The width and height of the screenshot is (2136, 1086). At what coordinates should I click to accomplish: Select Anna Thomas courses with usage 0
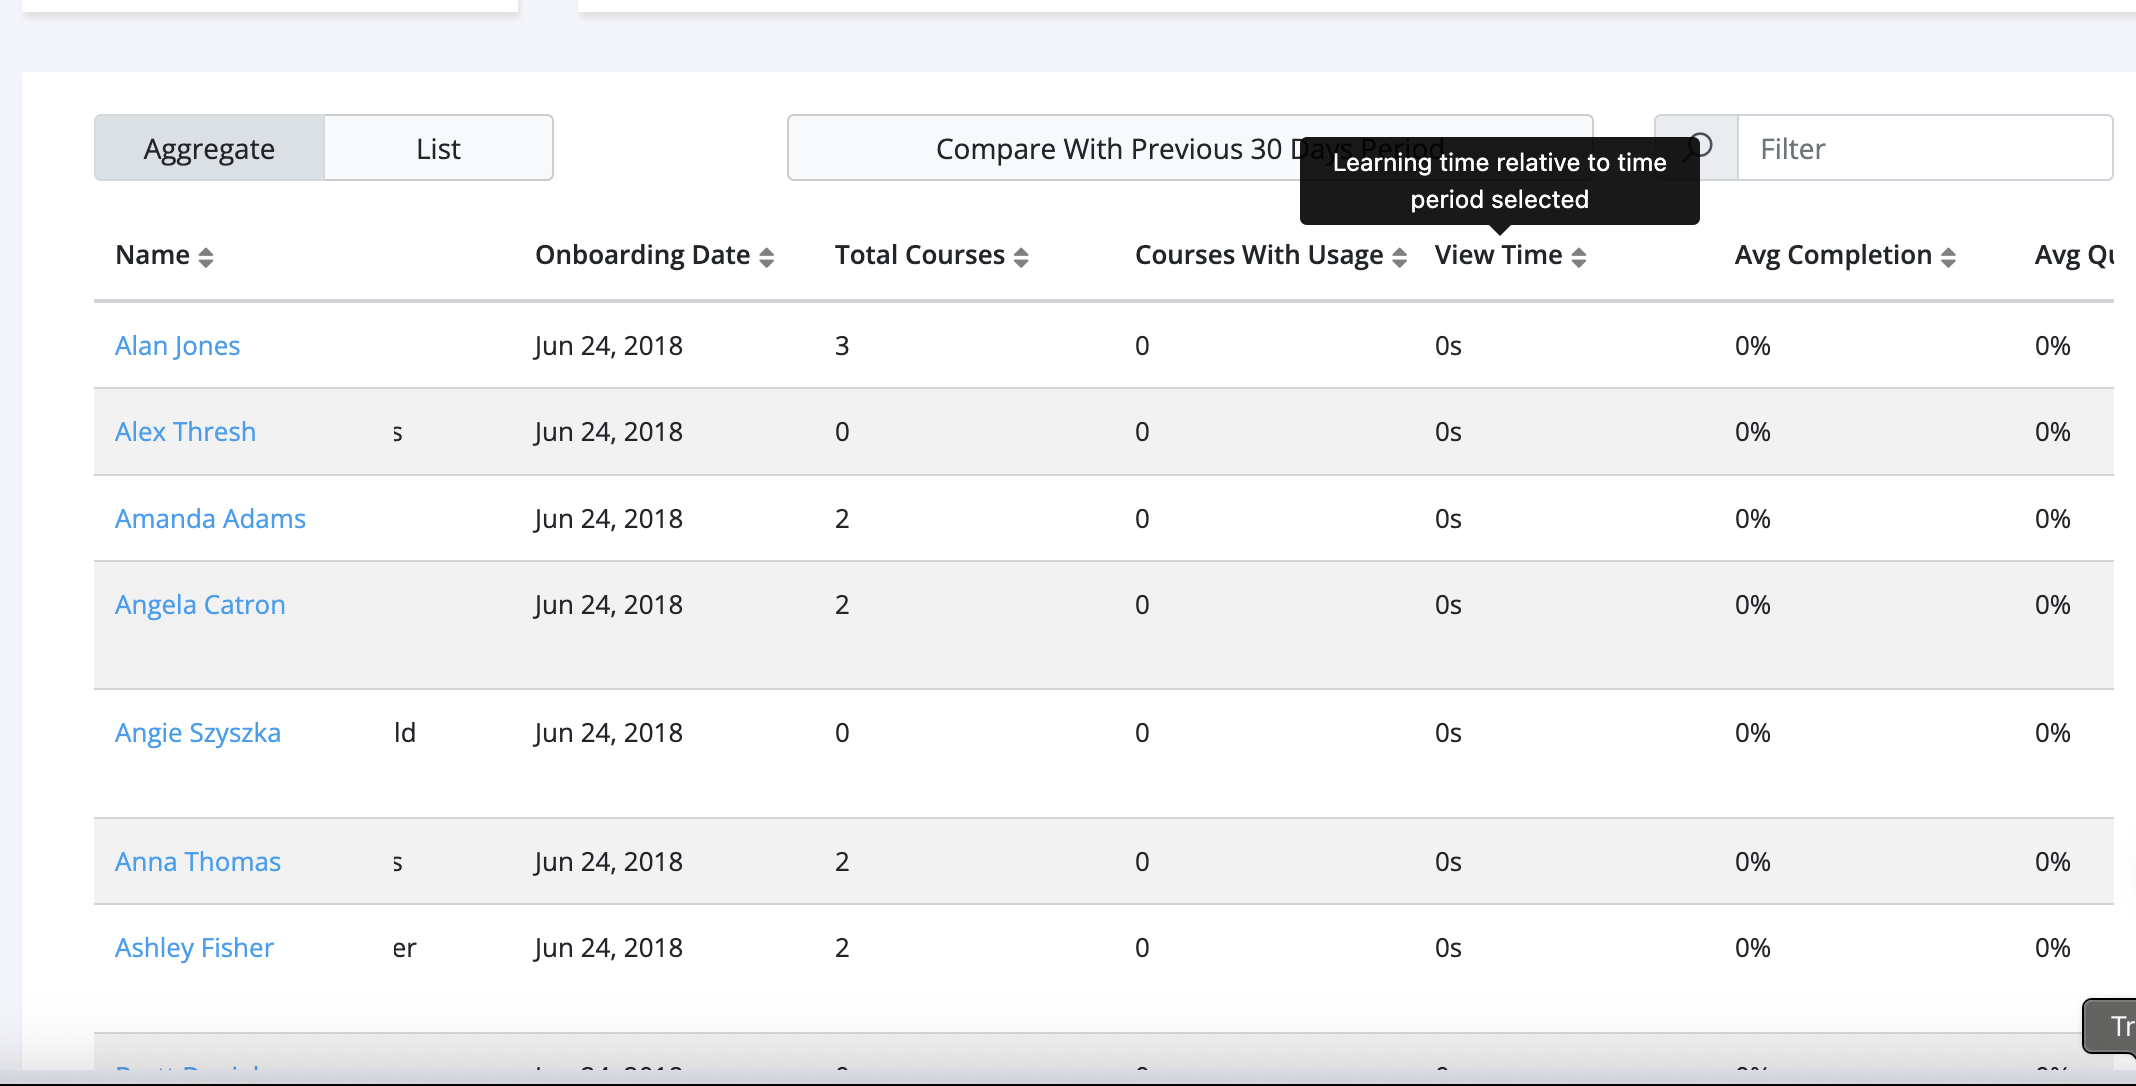pos(1142,861)
